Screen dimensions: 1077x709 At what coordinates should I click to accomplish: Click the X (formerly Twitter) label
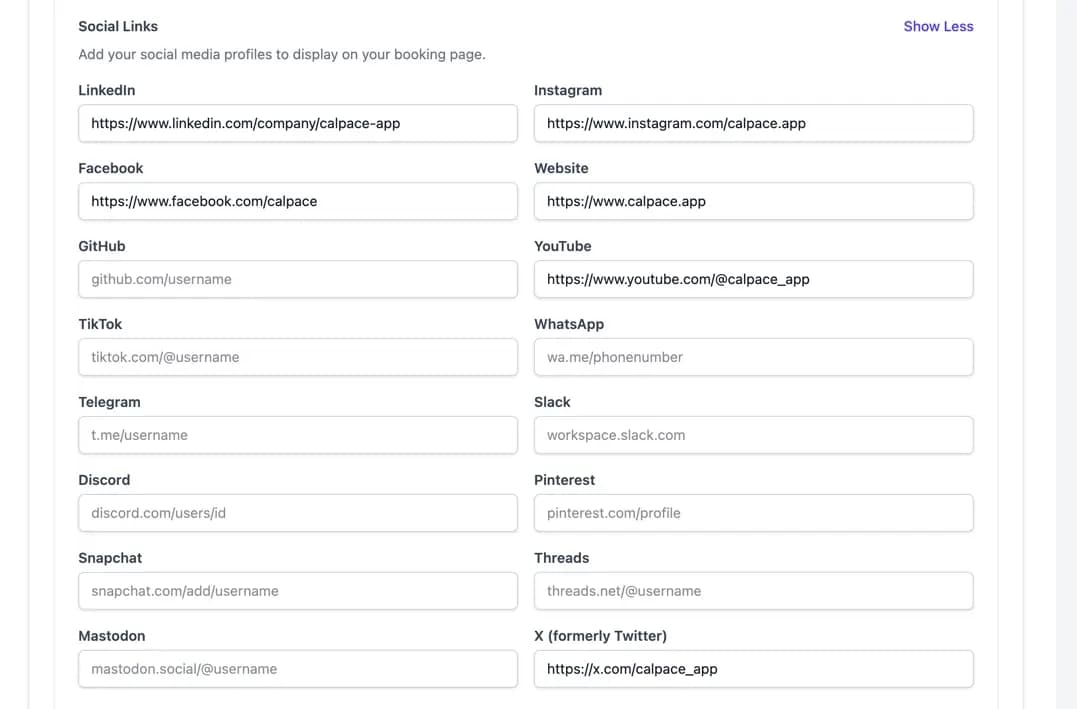click(x=600, y=636)
